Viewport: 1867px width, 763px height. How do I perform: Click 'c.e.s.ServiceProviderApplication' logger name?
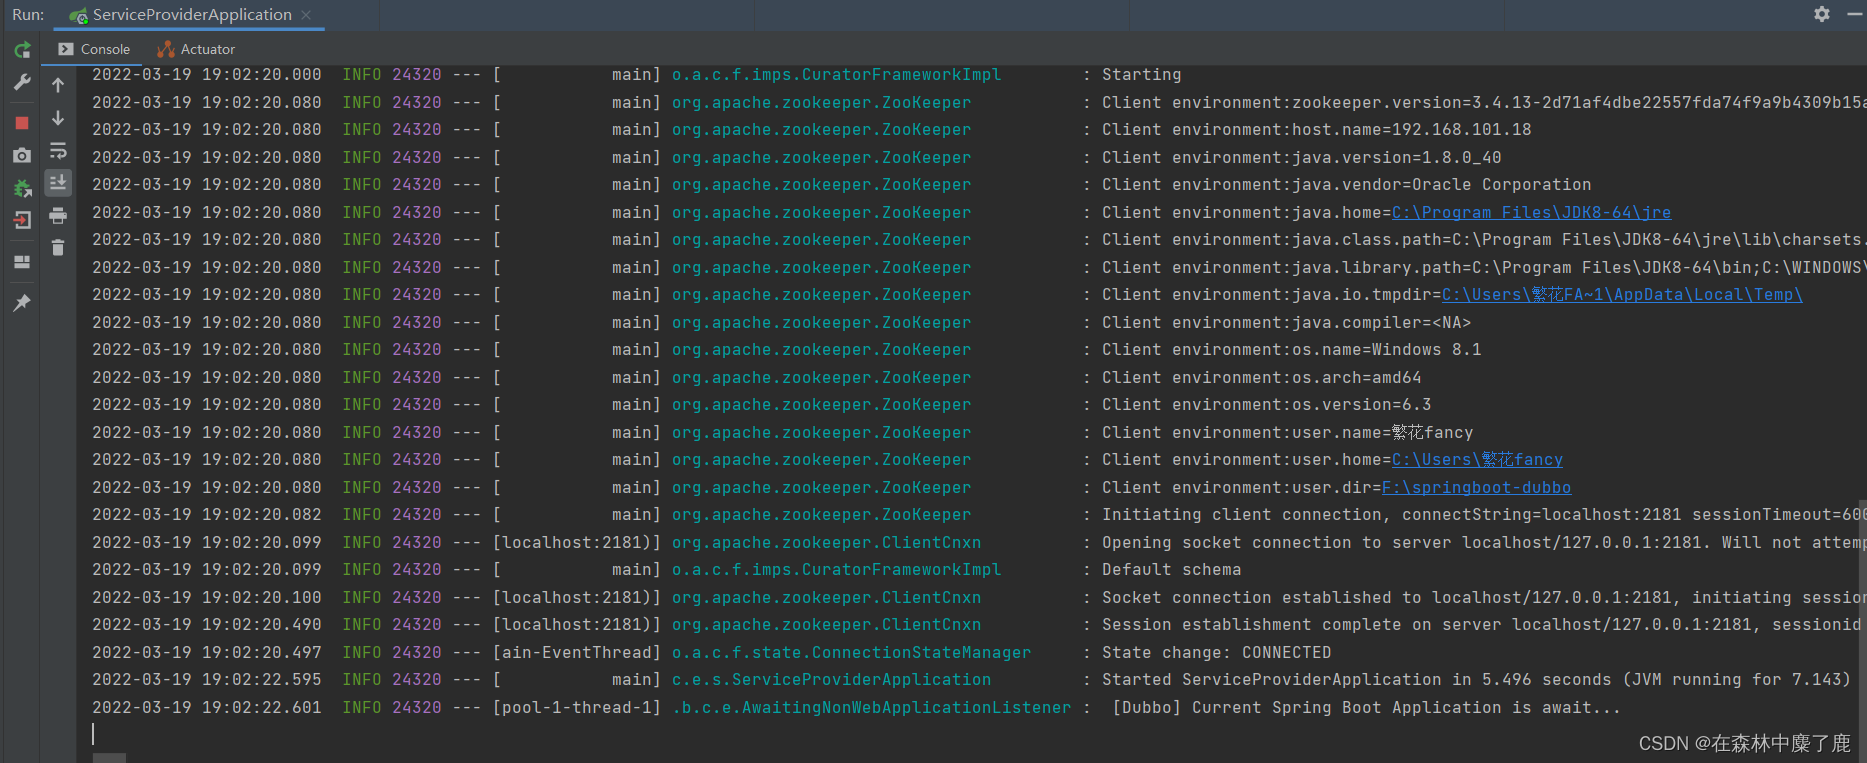(831, 680)
